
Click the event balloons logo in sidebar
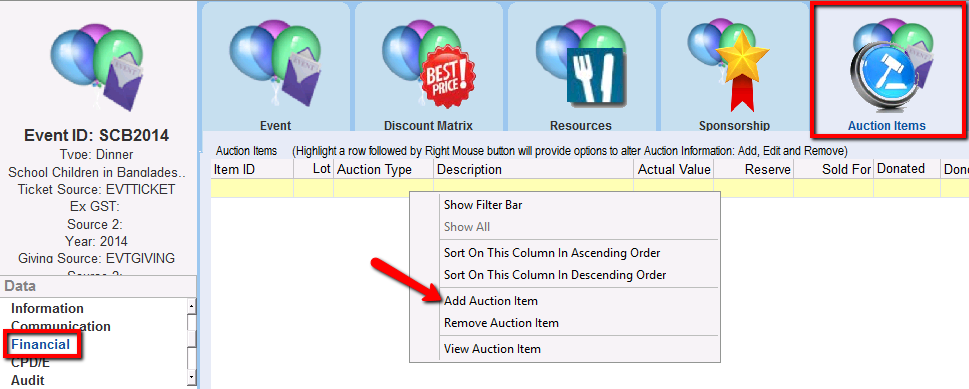[97, 66]
